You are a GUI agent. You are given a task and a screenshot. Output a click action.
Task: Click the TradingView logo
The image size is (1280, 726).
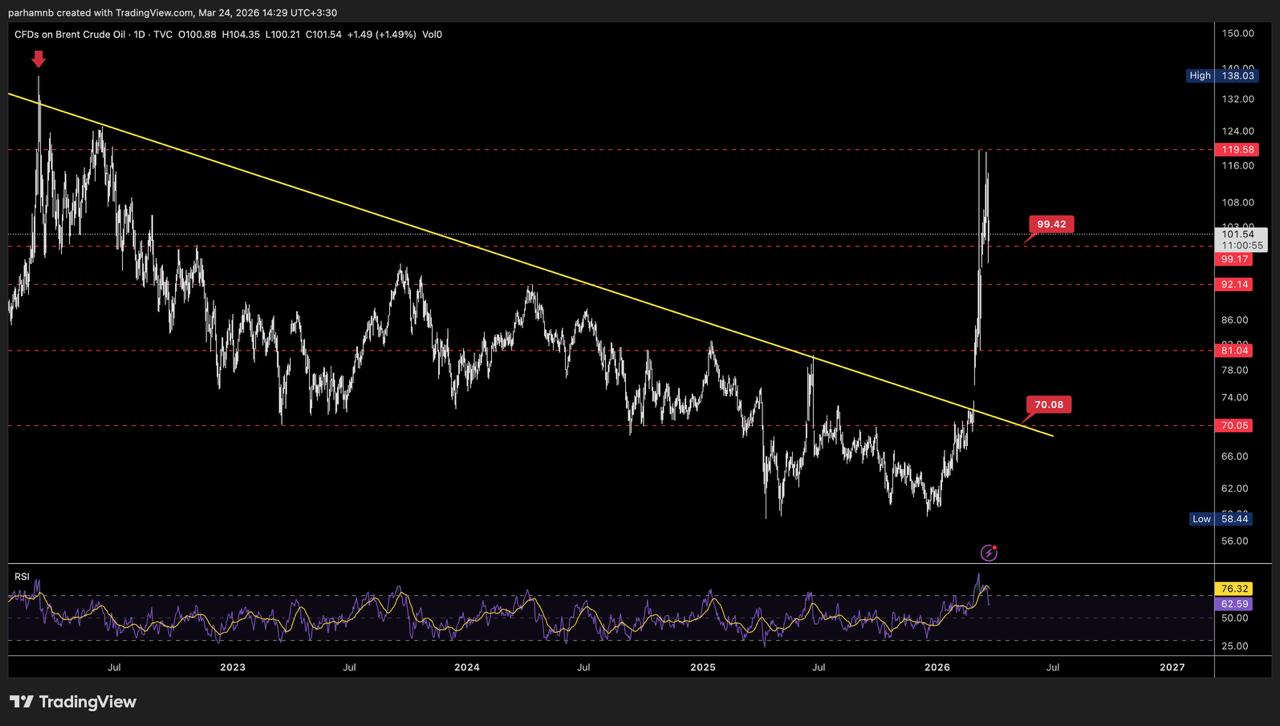73,702
